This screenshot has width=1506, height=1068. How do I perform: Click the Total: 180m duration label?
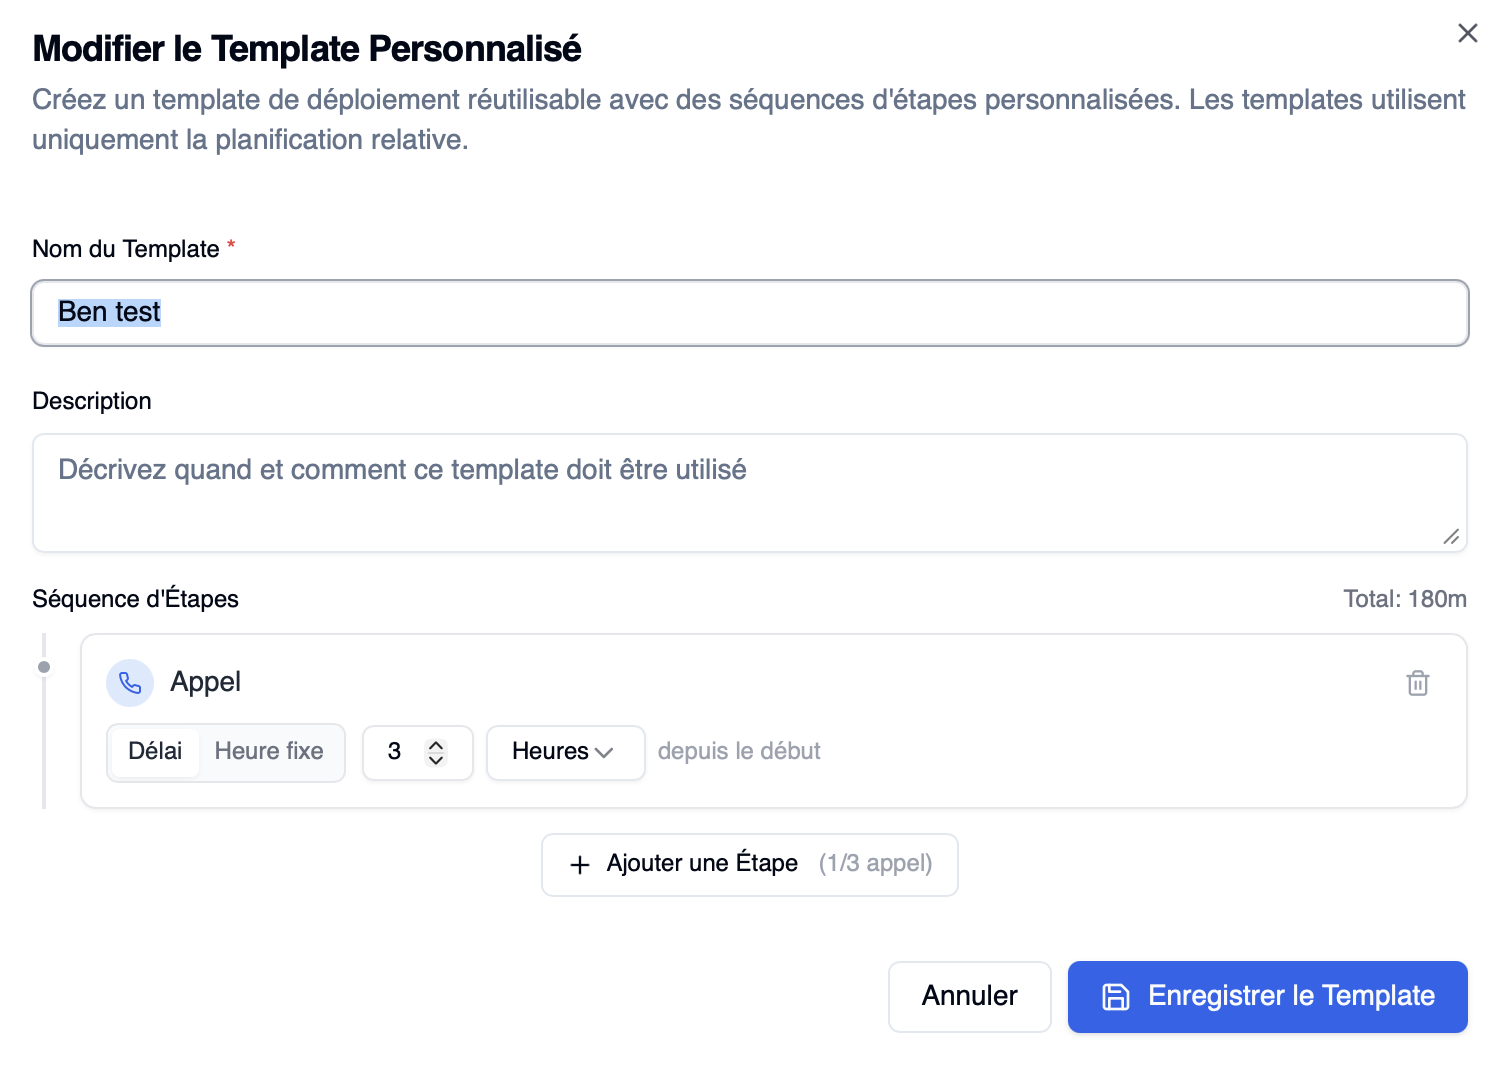pyautogui.click(x=1404, y=599)
